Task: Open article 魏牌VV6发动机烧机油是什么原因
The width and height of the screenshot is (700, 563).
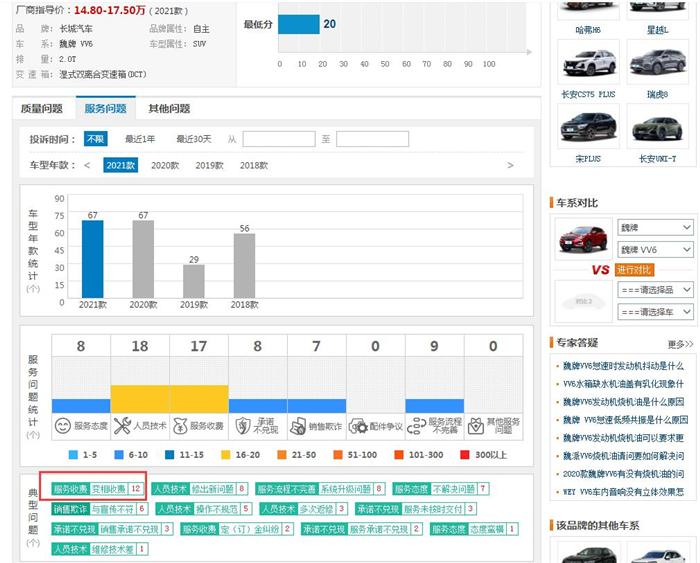Action: pyautogui.click(x=623, y=402)
